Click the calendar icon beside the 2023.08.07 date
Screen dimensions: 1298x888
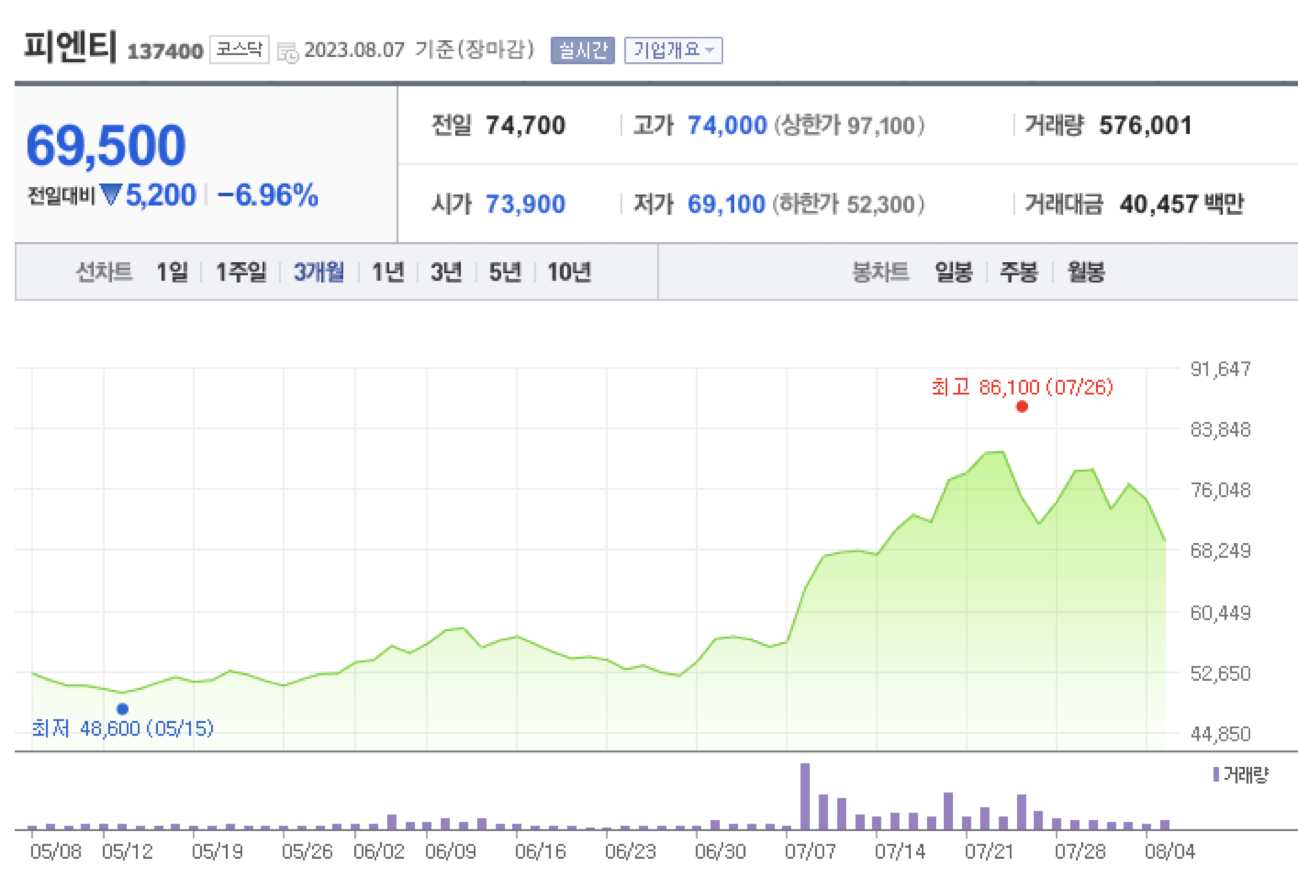coord(287,51)
